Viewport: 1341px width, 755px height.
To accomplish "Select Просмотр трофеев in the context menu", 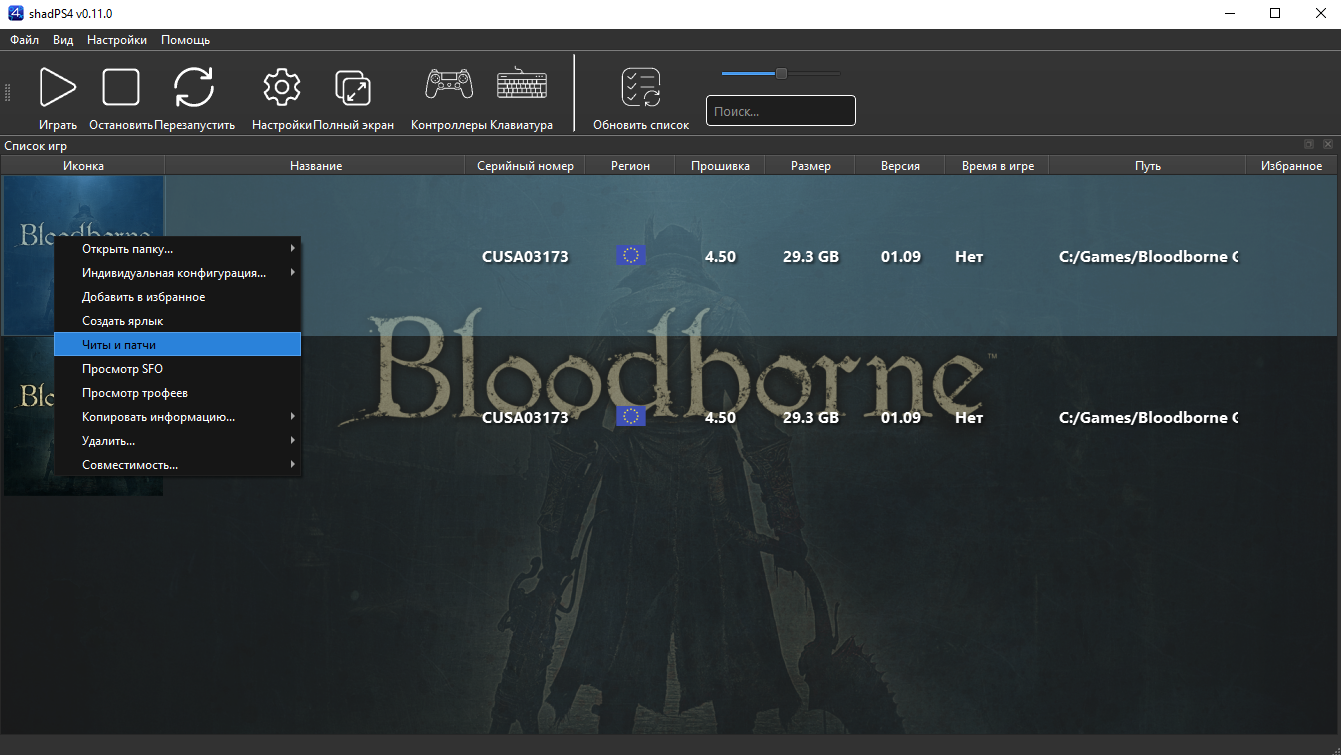I will point(177,393).
